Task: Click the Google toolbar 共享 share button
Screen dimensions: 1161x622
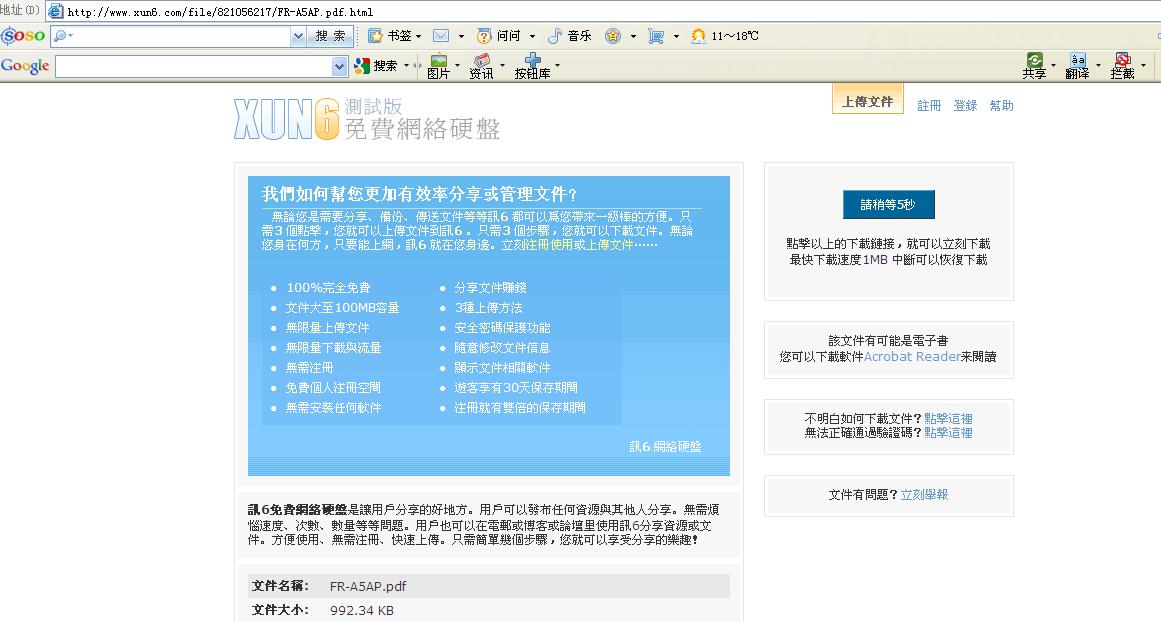Action: click(x=1034, y=66)
